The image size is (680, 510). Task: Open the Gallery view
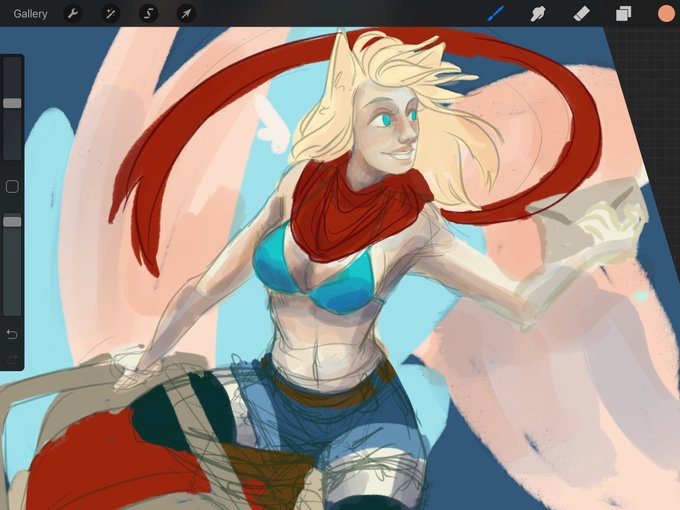coord(30,14)
